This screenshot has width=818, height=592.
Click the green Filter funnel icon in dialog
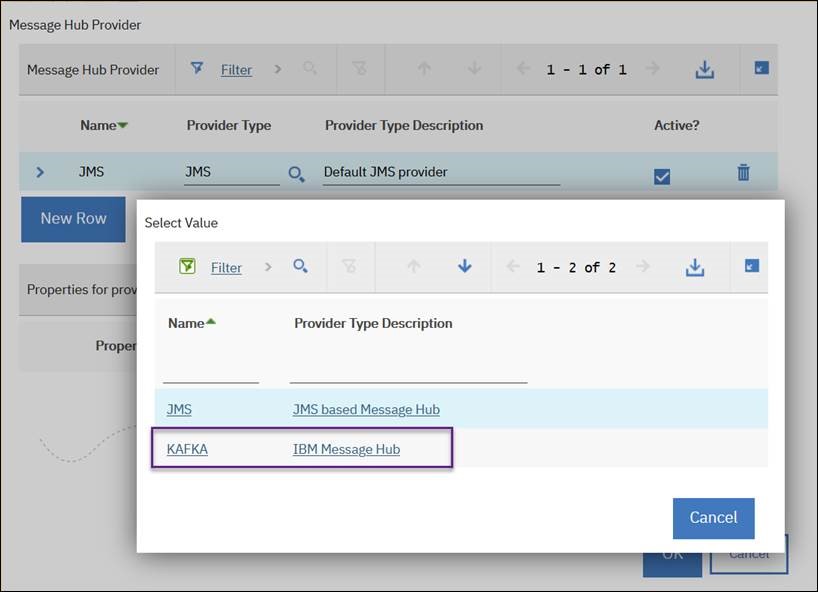point(187,266)
